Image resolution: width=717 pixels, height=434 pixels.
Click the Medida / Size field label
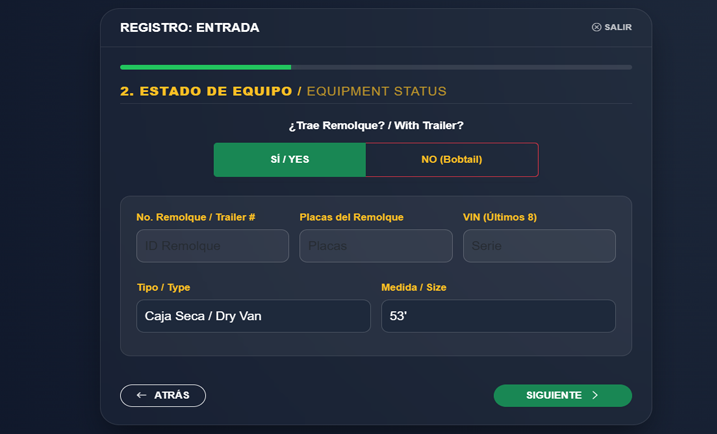pos(413,287)
